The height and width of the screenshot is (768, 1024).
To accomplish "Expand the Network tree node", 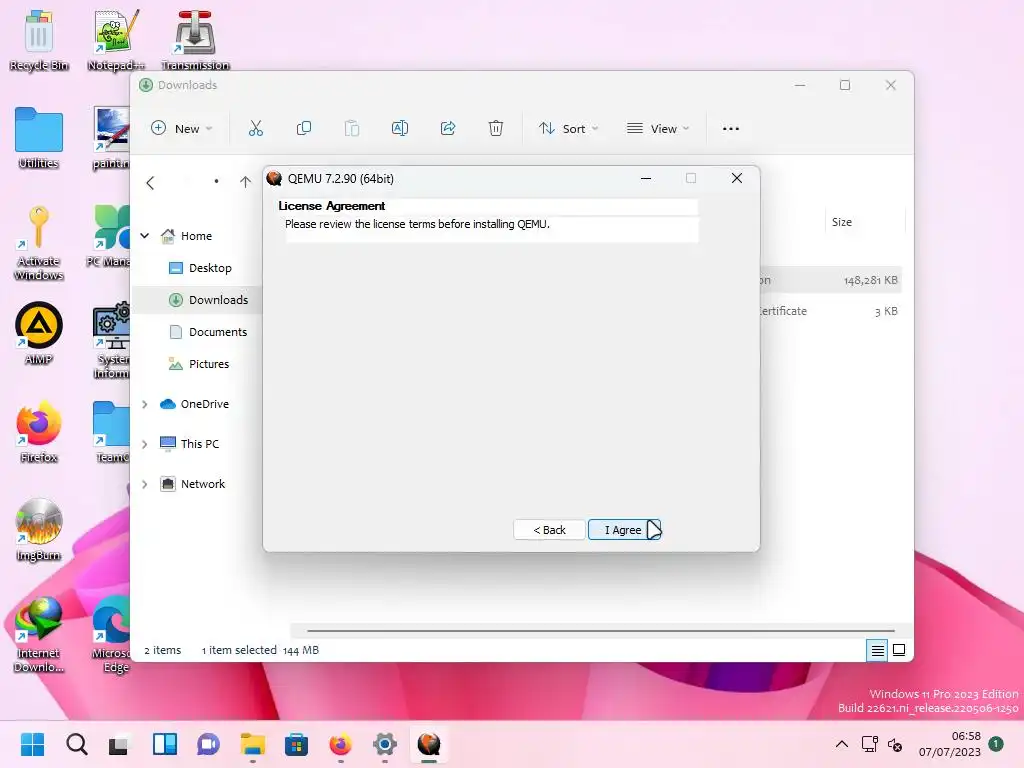I will (145, 484).
